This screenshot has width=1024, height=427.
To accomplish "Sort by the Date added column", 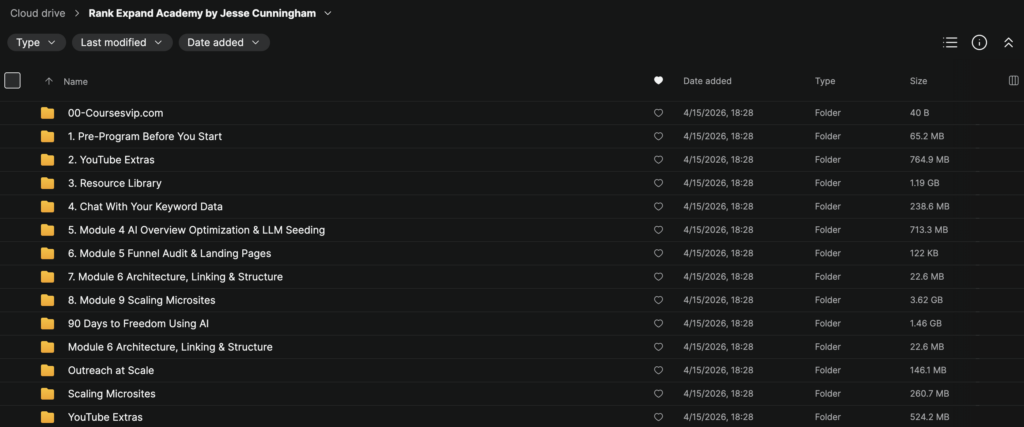I will click(x=707, y=81).
